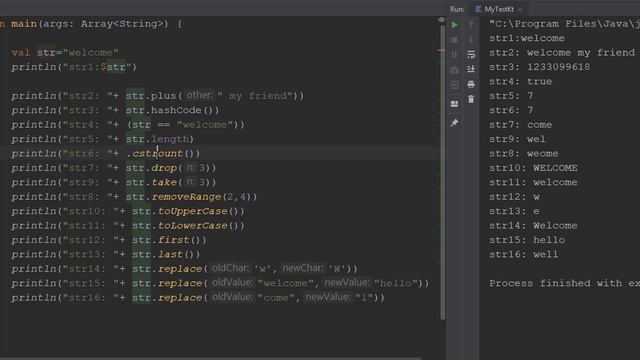This screenshot has width=640, height=360.
Task: Click console output str8: weome
Action: click(x=524, y=153)
